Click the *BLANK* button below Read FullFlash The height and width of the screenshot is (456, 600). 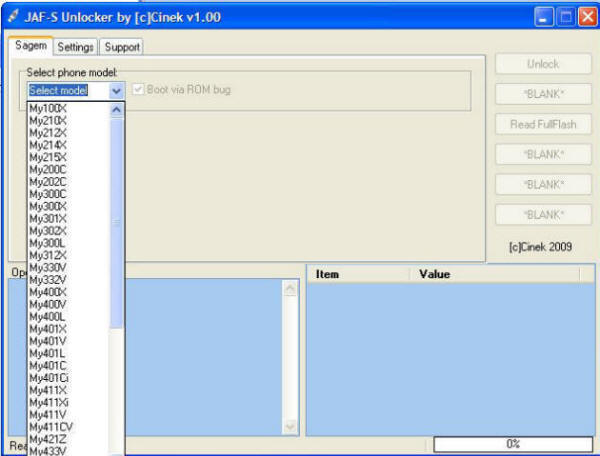(543, 155)
